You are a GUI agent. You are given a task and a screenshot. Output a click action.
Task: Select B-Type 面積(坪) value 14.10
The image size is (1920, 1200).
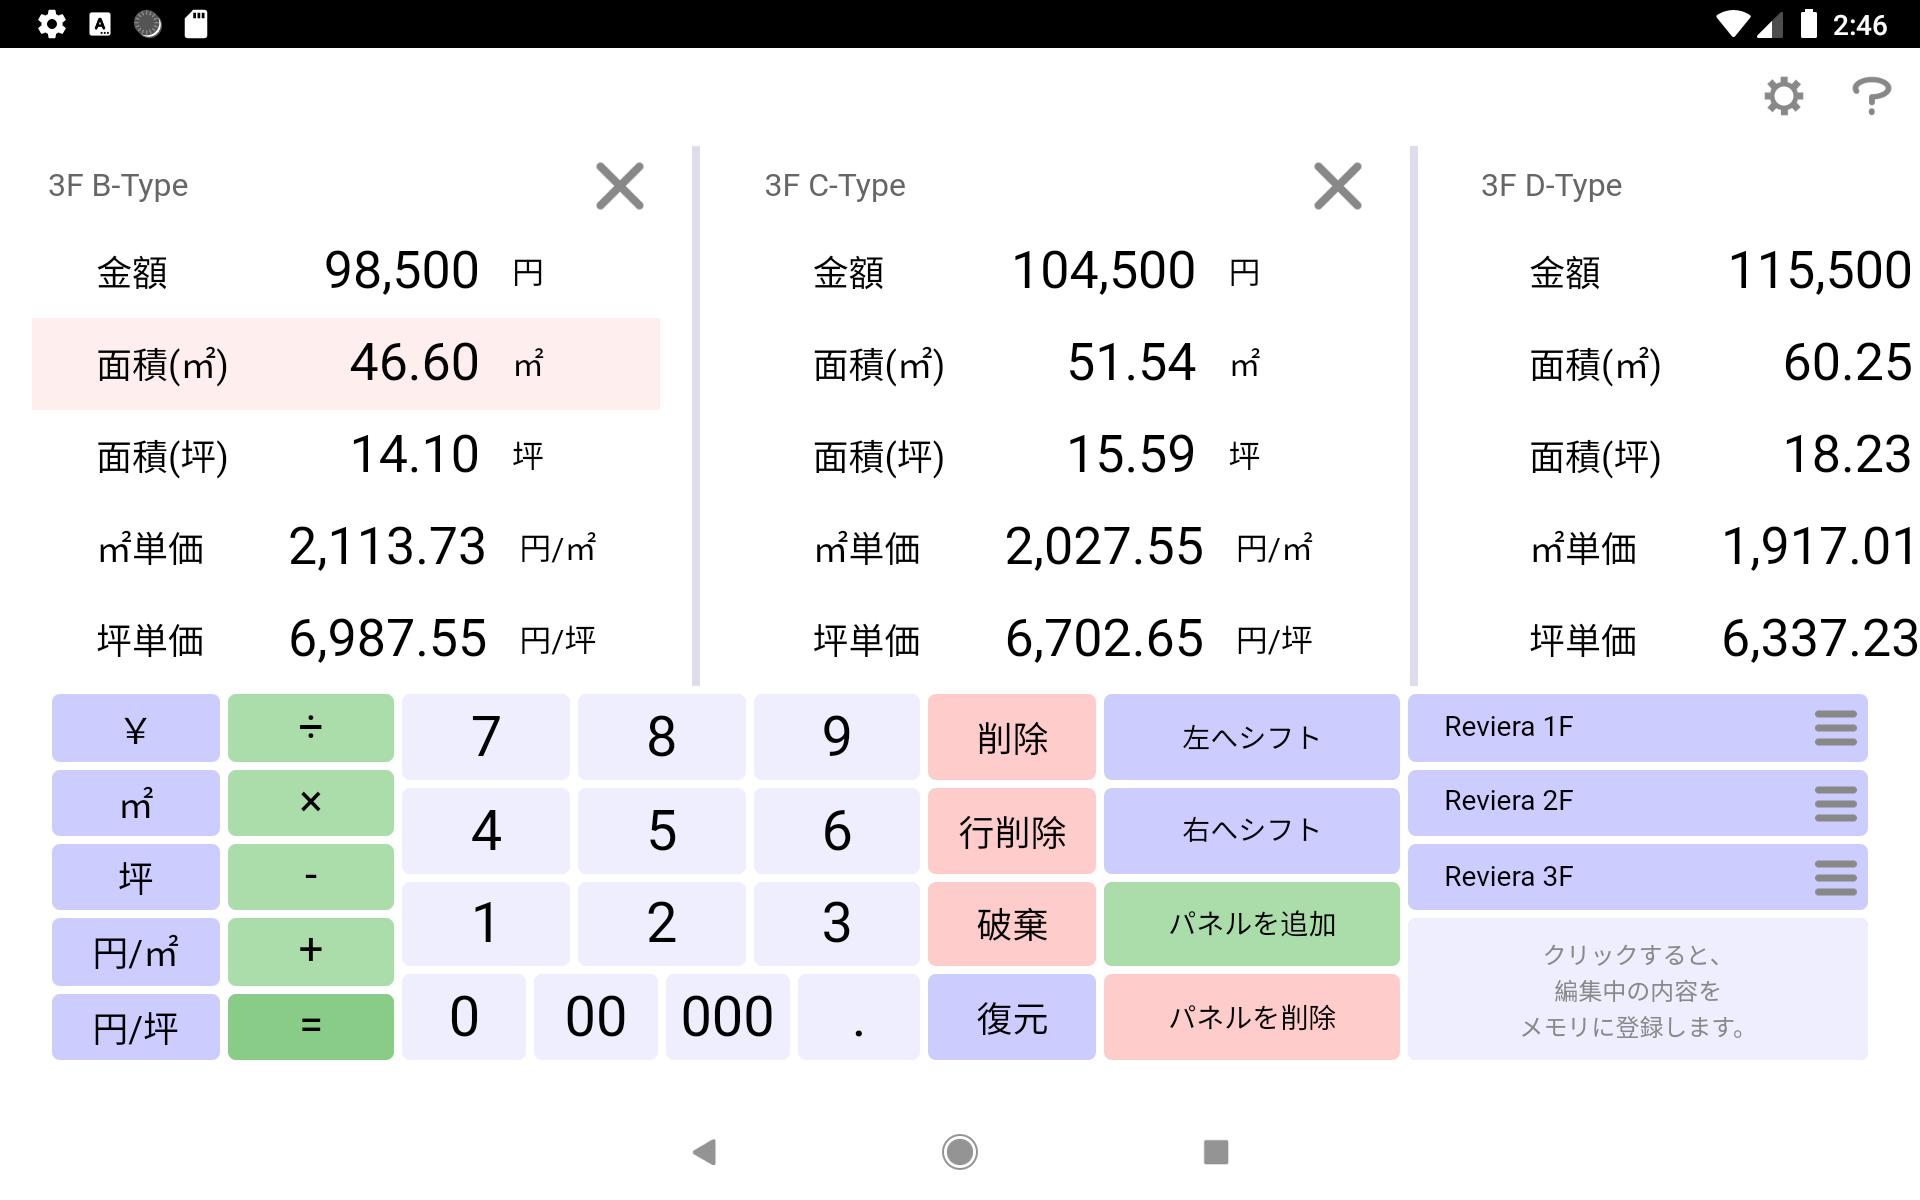click(415, 455)
